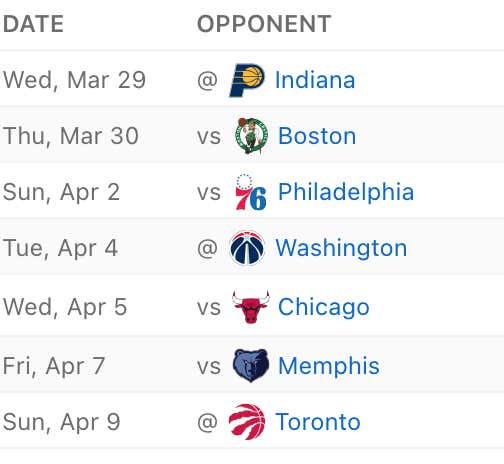Screen dimensions: 504x464
Task: Select the Wed, Mar 29 date cell
Action: tap(74, 80)
